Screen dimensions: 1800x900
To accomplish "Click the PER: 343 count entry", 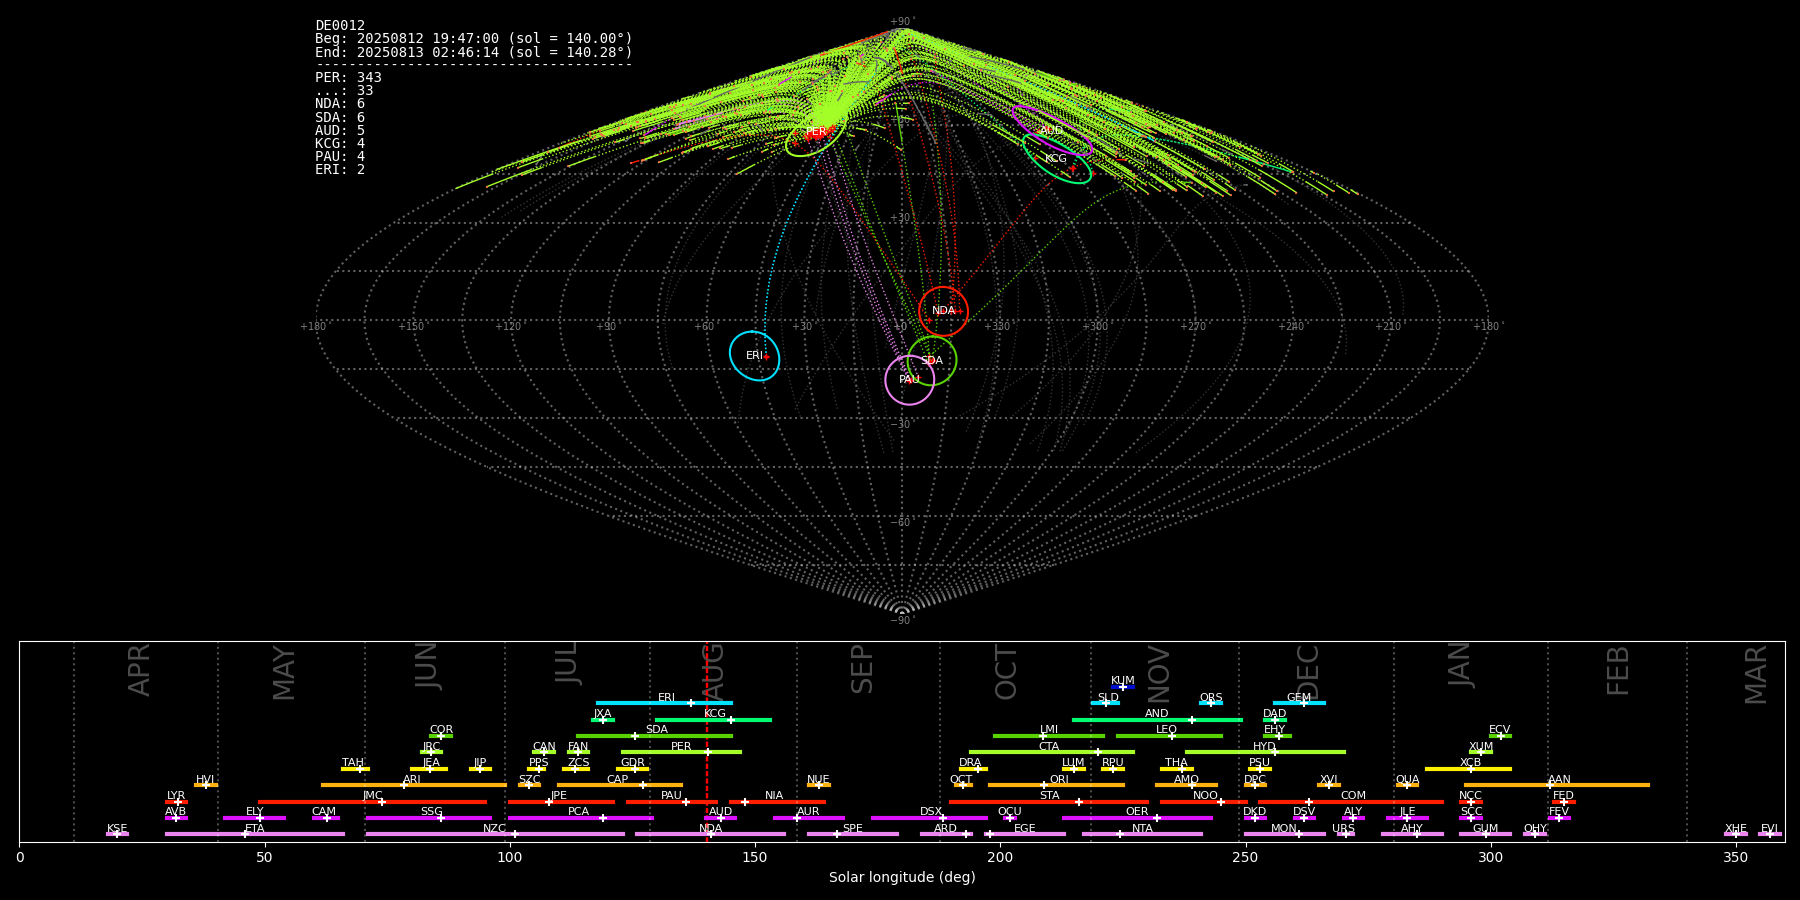I will (348, 78).
